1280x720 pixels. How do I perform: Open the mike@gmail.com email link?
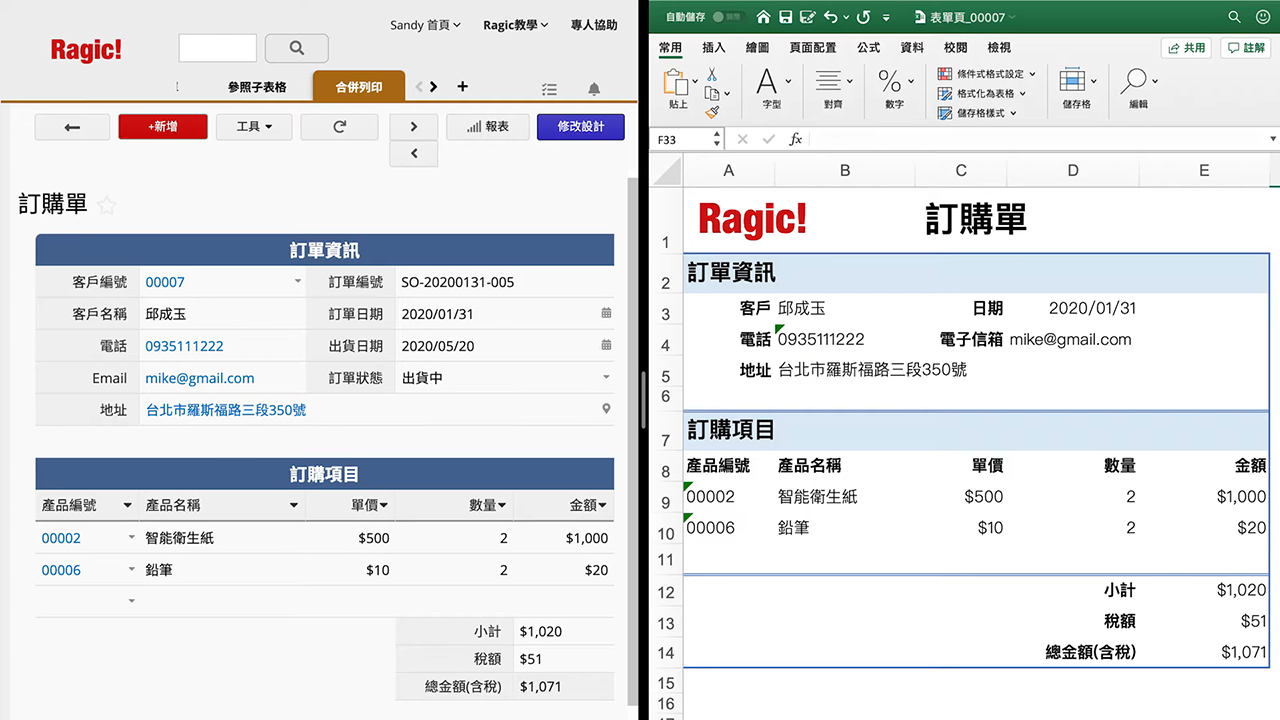click(199, 378)
